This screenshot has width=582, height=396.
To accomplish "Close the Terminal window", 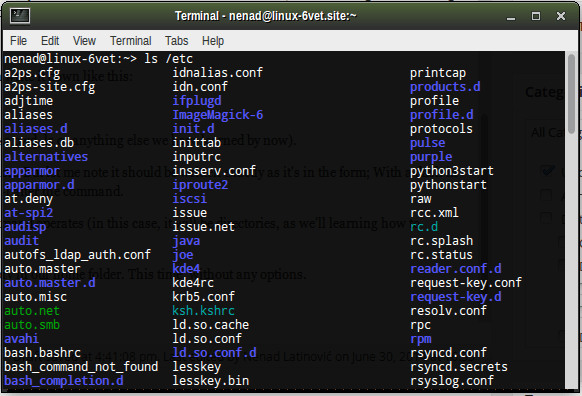I will coord(561,16).
